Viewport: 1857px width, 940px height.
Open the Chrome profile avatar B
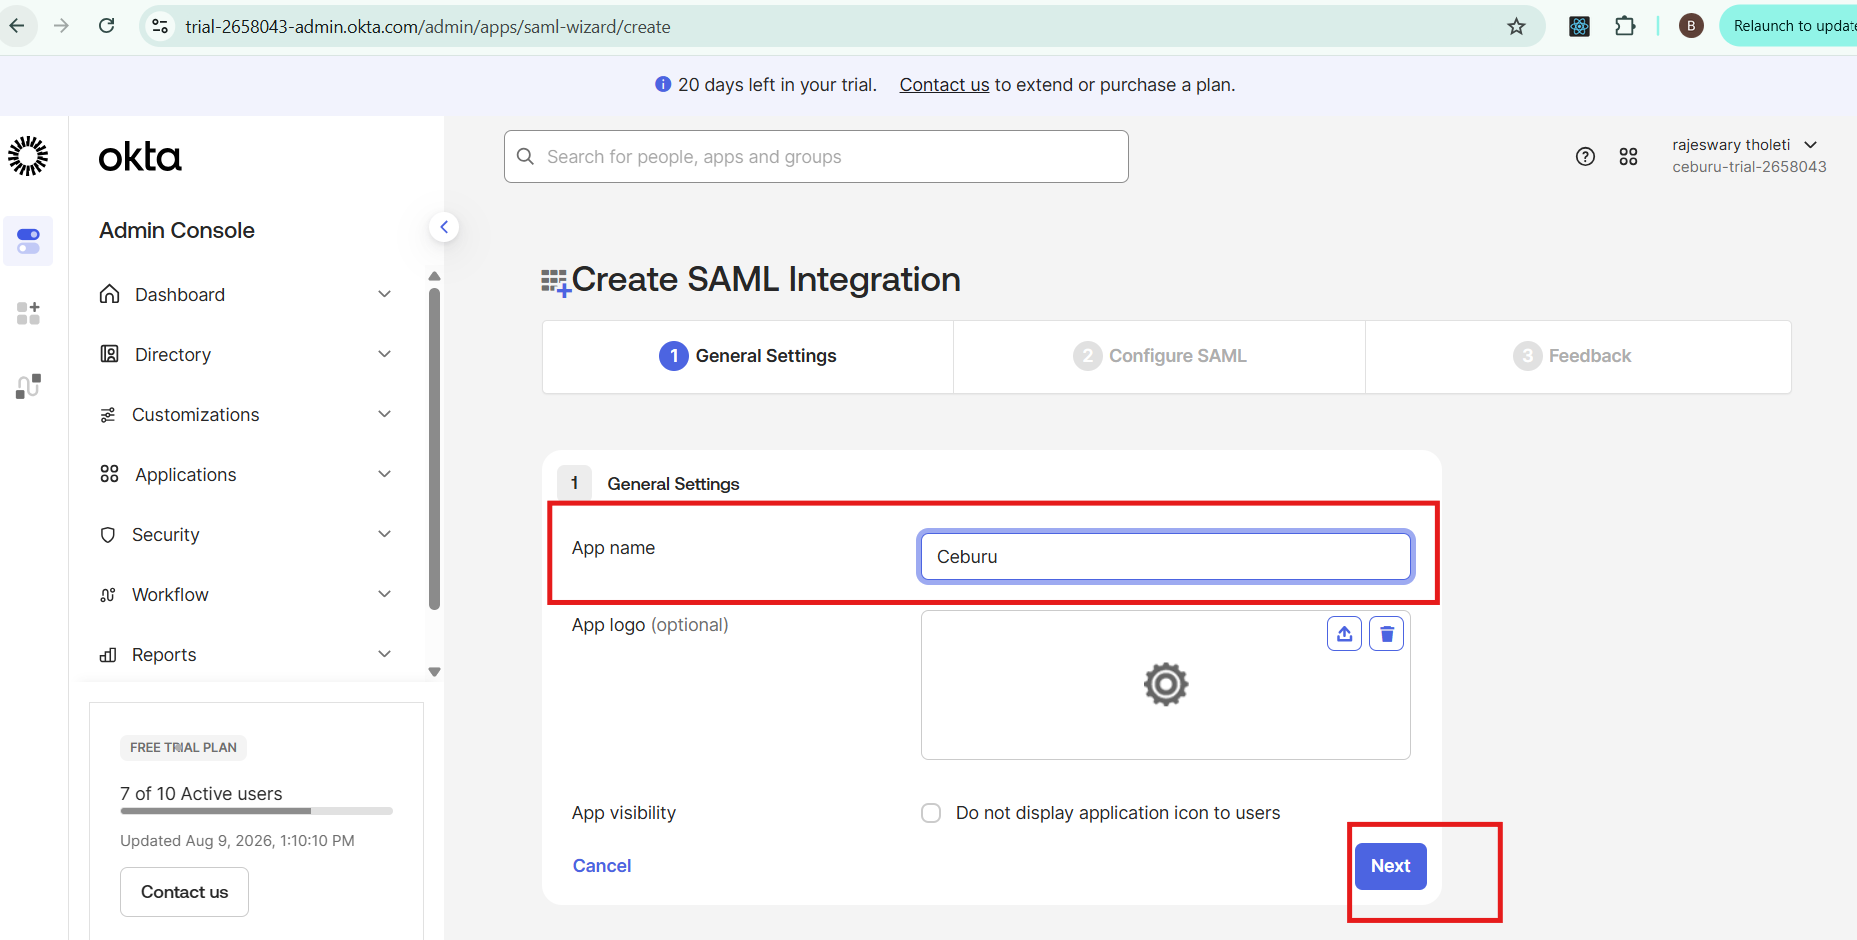(1691, 26)
